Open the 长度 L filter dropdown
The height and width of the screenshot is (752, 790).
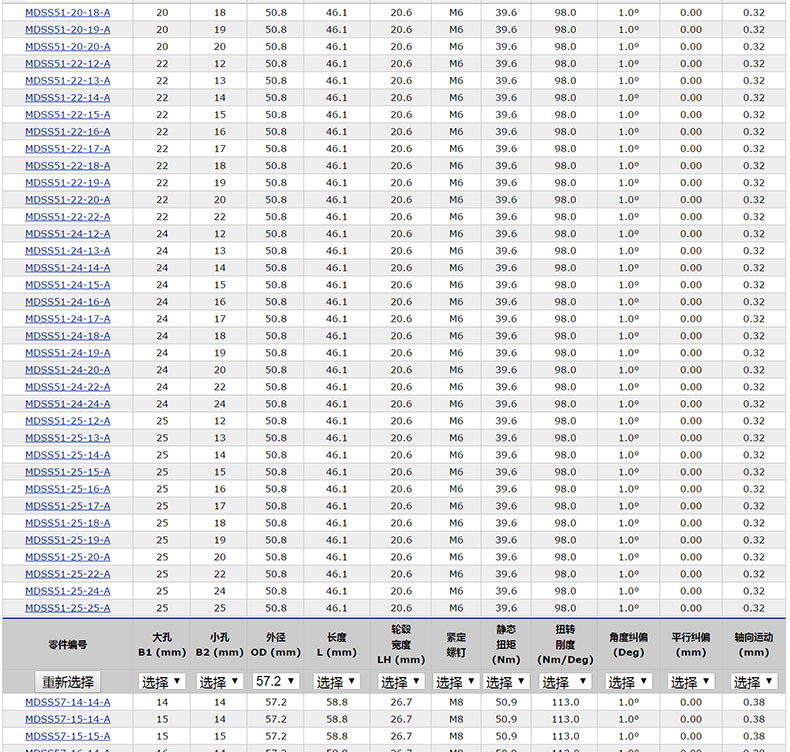point(337,682)
